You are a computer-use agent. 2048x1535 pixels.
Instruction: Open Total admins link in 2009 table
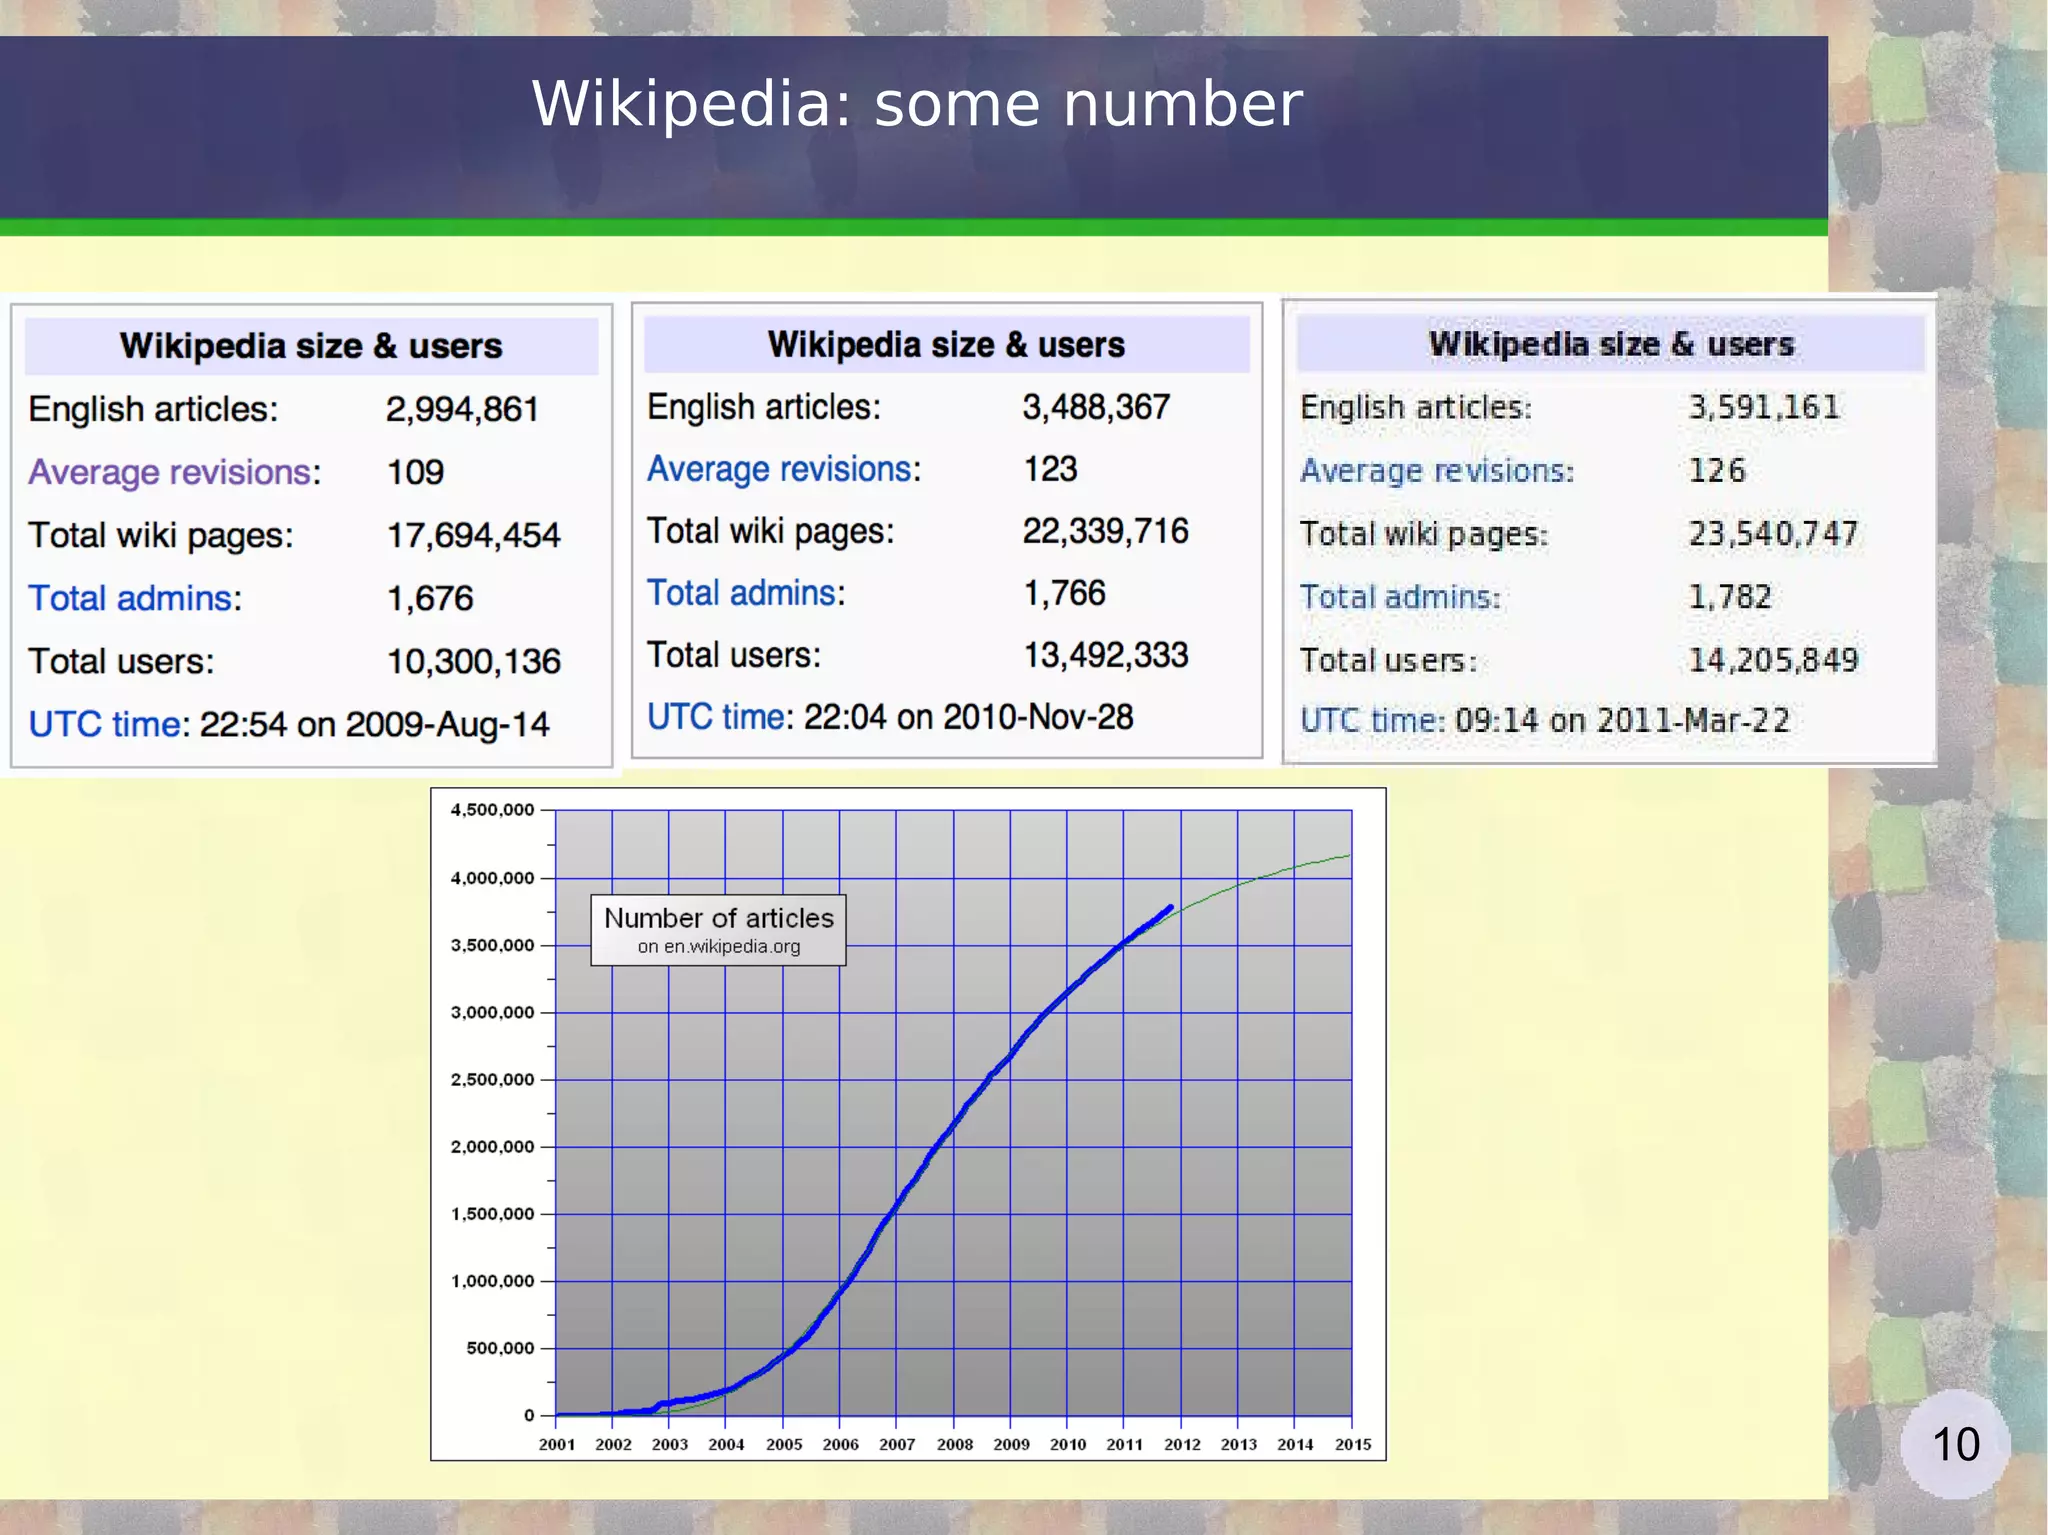[x=130, y=598]
